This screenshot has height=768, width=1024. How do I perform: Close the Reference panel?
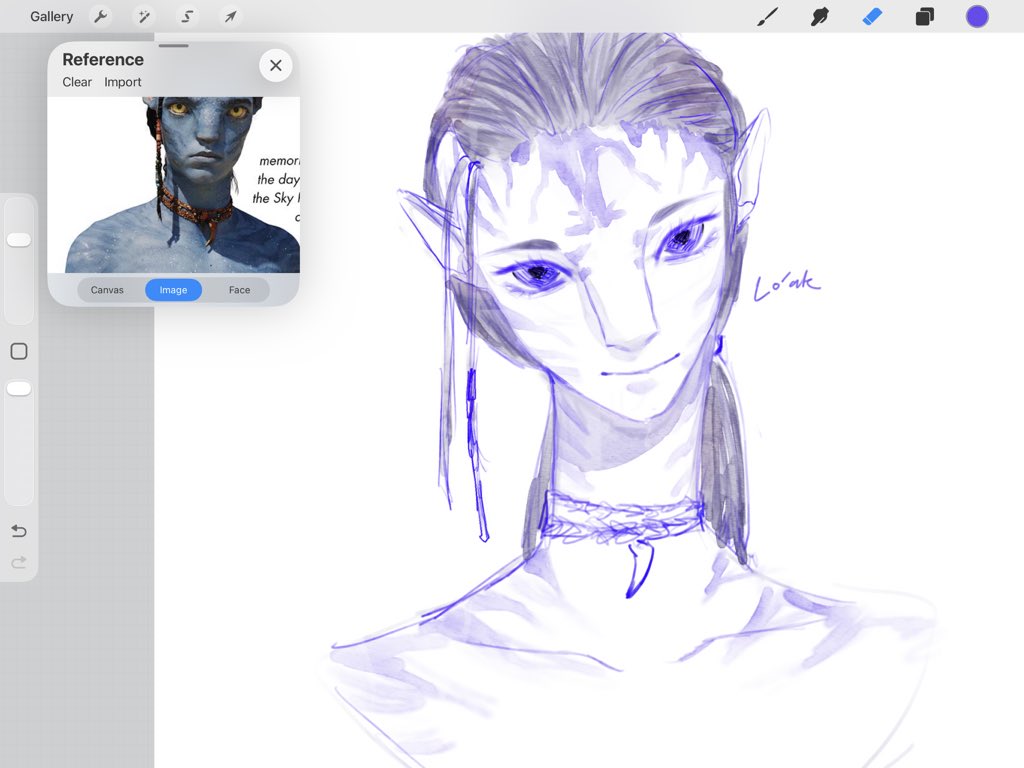[x=276, y=65]
